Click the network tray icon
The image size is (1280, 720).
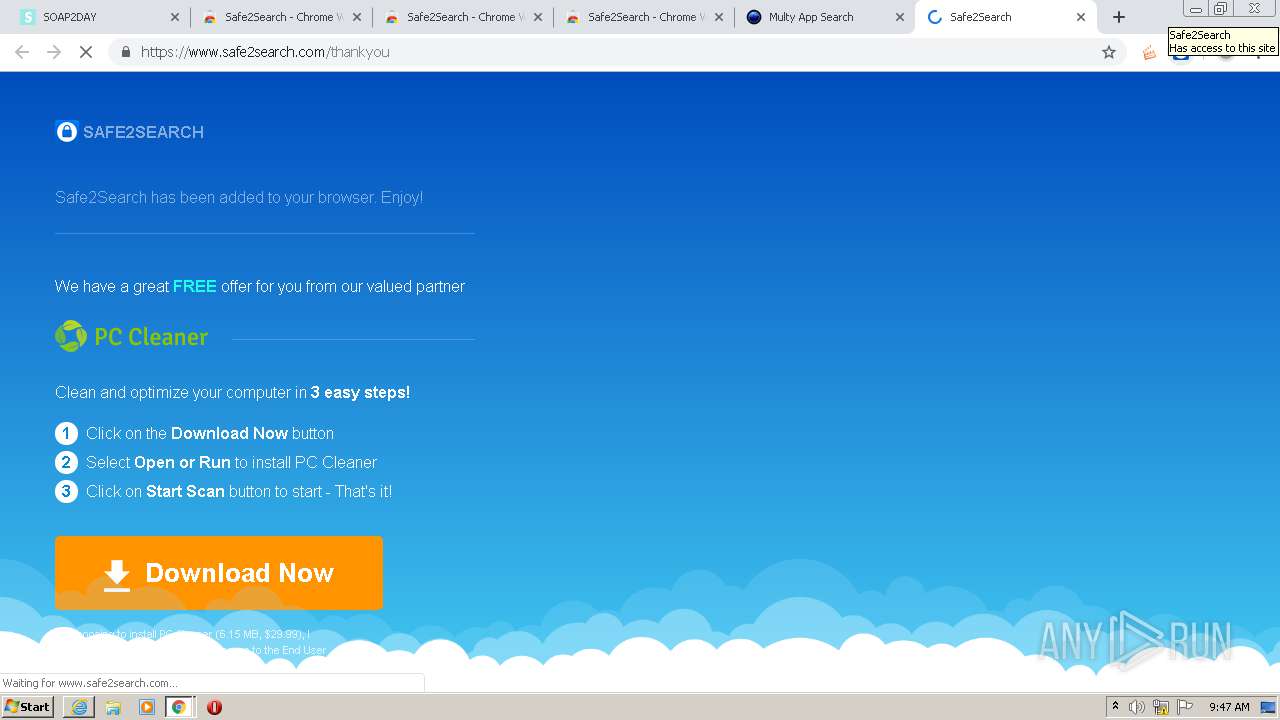point(1161,707)
